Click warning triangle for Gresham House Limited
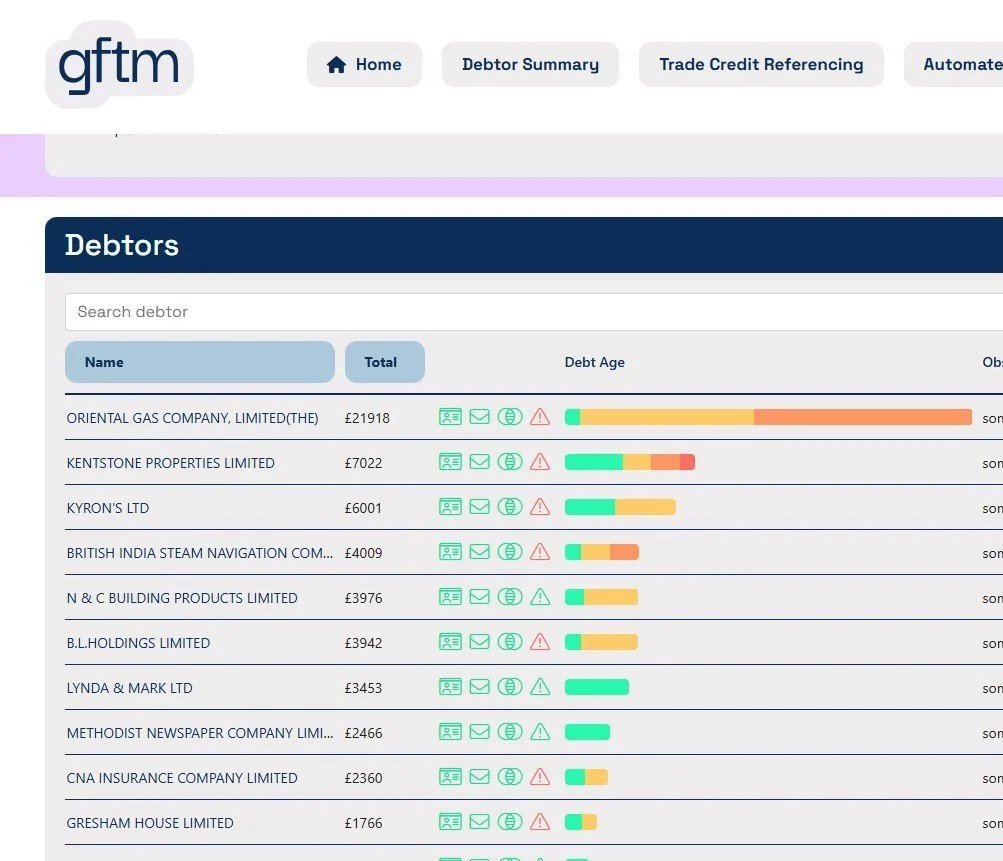Viewport: 1003px width, 861px height. [540, 822]
